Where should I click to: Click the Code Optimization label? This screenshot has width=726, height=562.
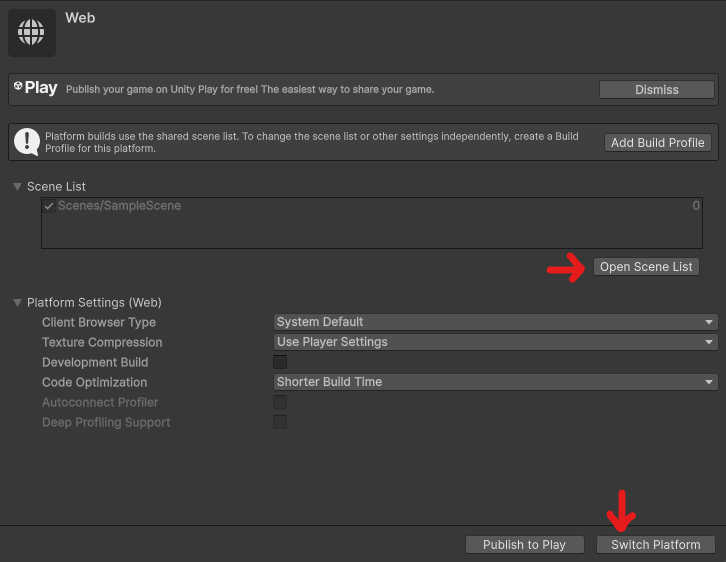(94, 382)
